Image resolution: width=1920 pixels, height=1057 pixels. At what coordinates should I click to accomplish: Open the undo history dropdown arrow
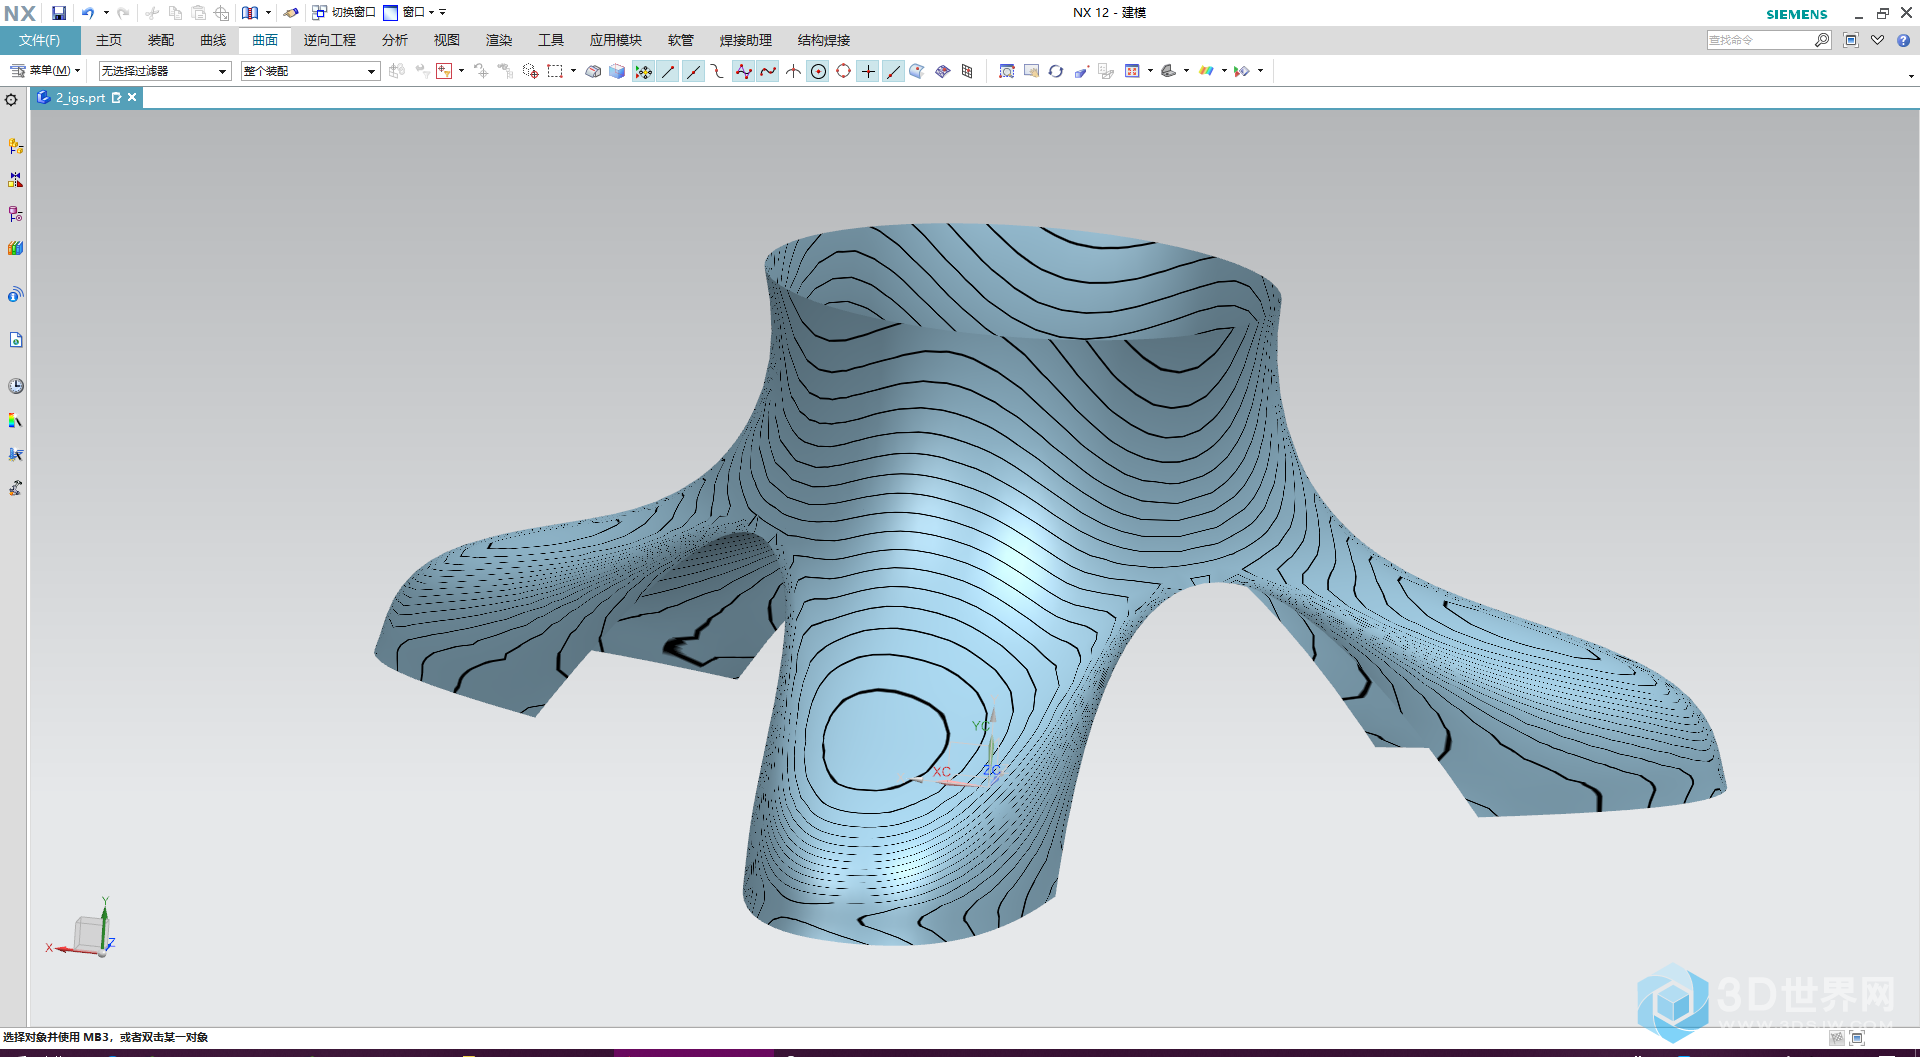[x=106, y=13]
